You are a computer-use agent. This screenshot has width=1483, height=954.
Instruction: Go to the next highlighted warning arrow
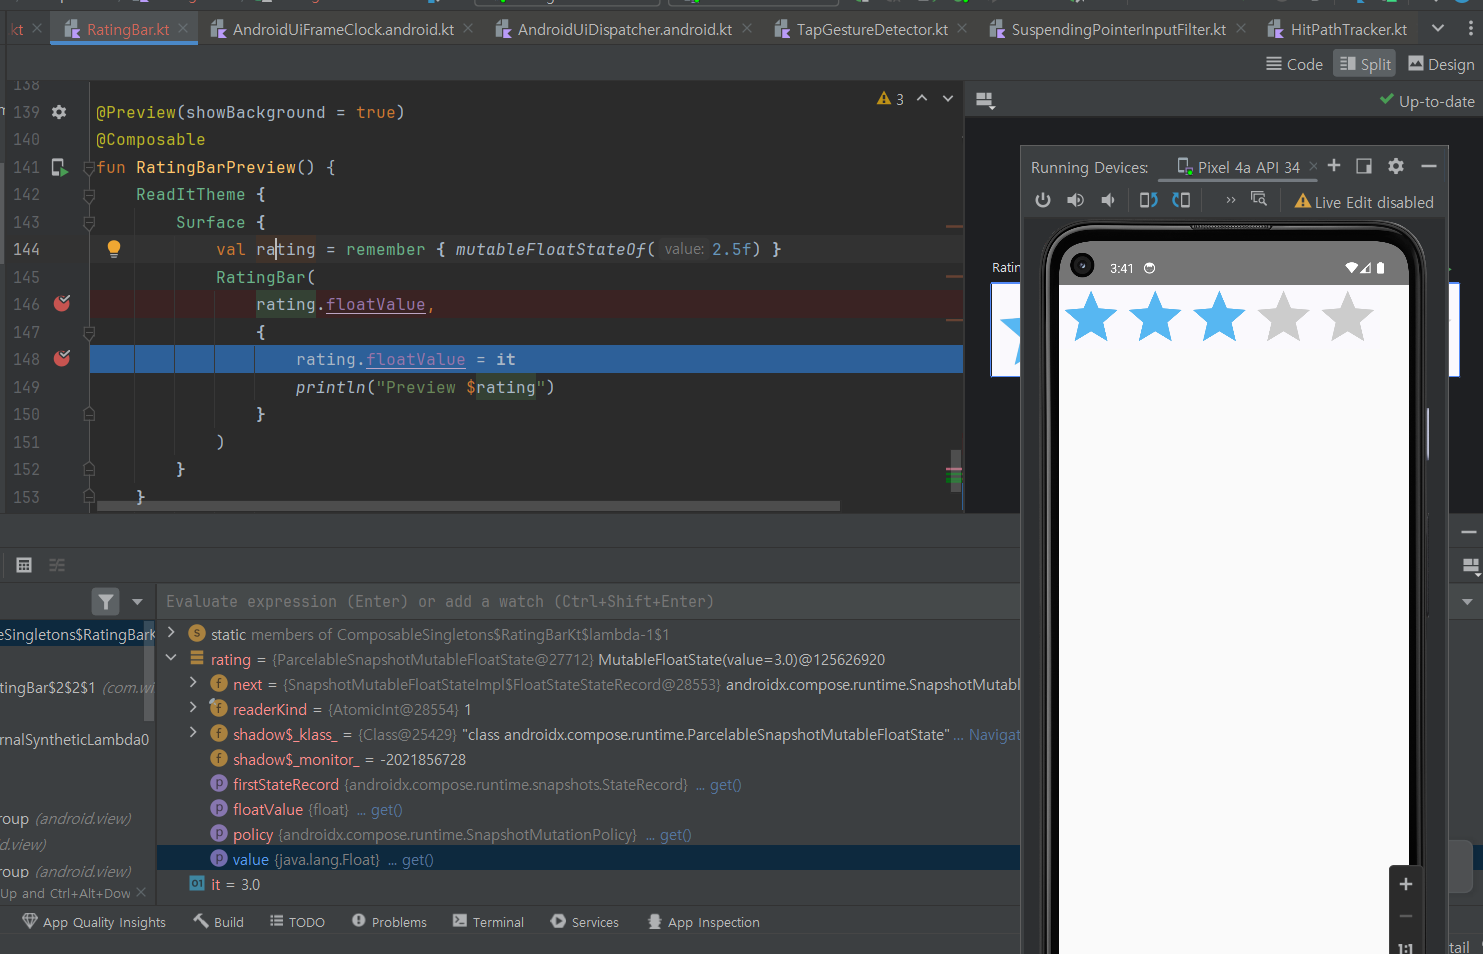coord(948,98)
